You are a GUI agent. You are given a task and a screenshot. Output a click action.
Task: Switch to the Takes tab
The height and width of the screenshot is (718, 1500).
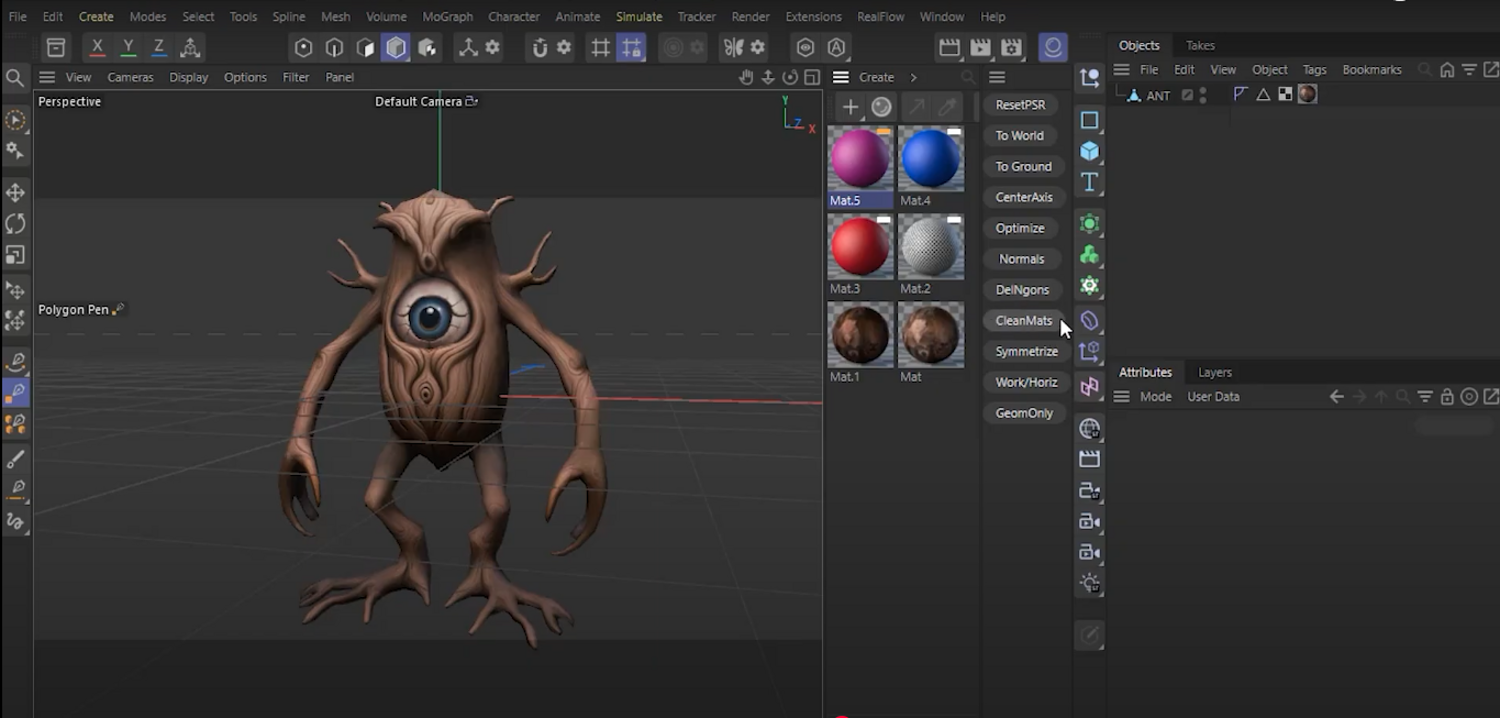[x=1200, y=45]
